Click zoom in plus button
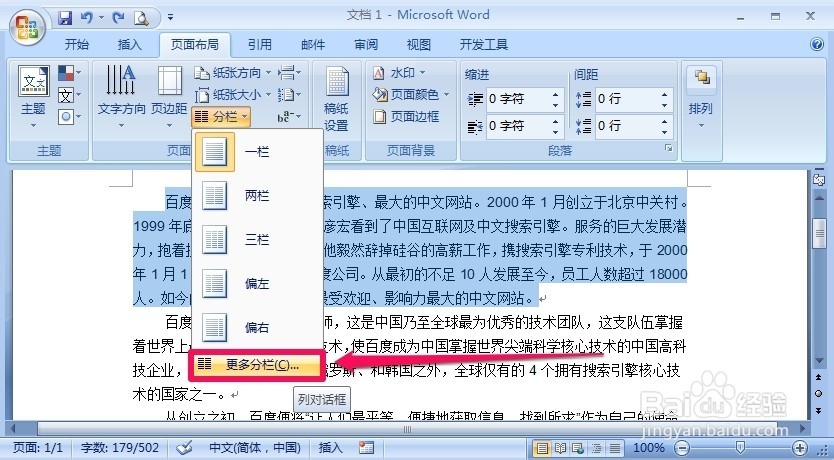Image resolution: width=834 pixels, height=460 pixels. coord(800,448)
